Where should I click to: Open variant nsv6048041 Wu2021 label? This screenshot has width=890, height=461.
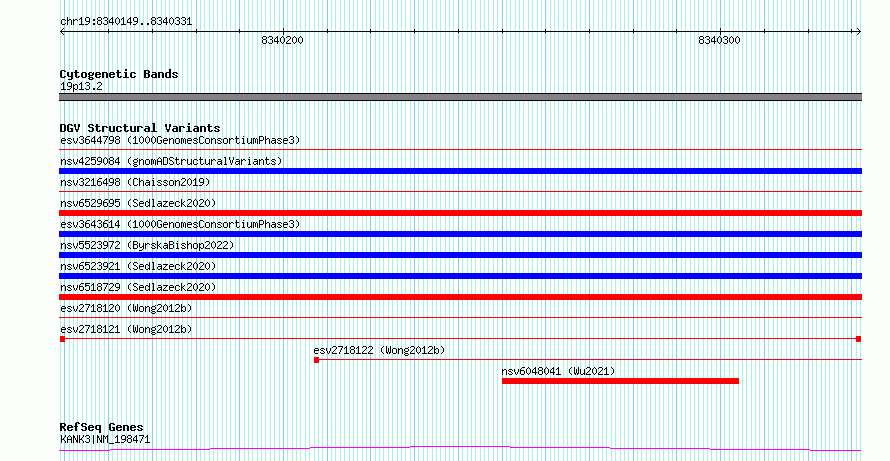tap(558, 371)
